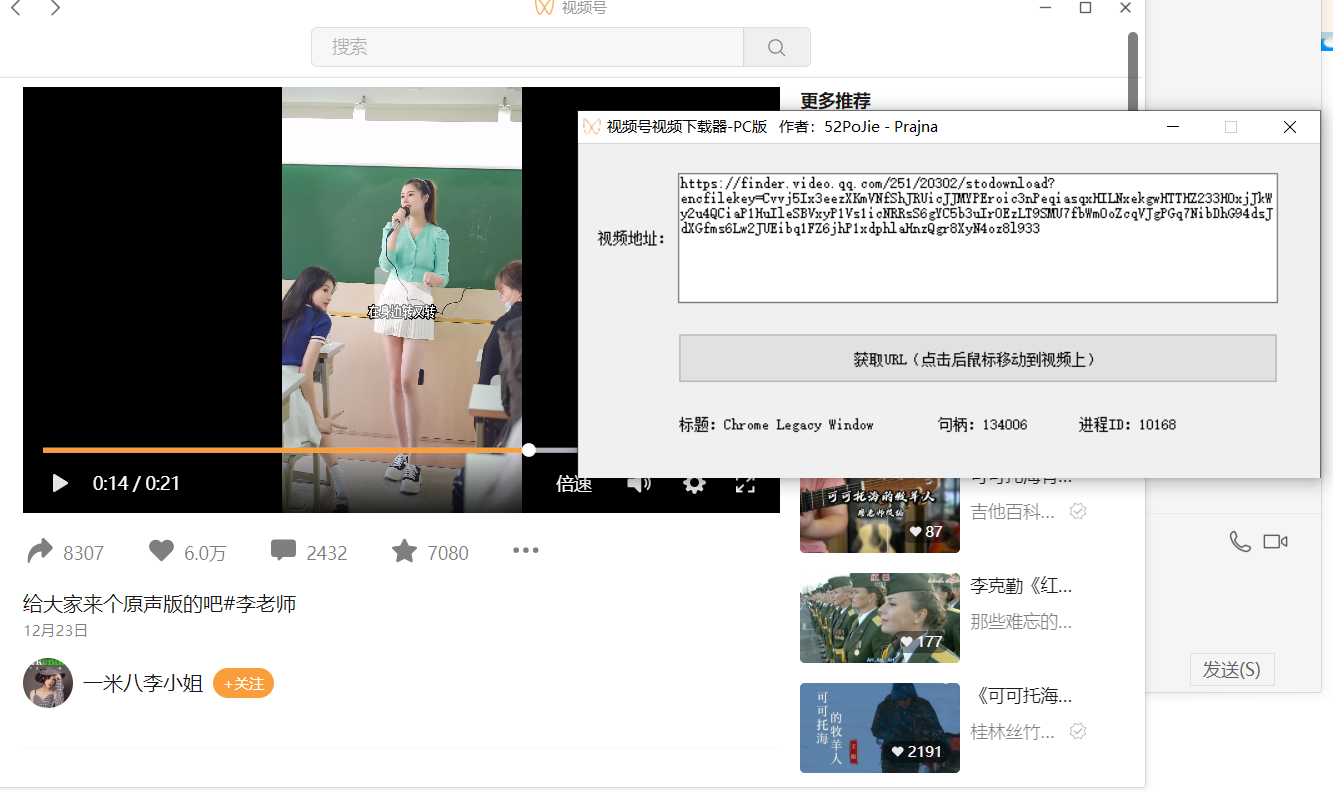Like the video with the heart icon
Image resolution: width=1333 pixels, height=791 pixels.
click(x=161, y=552)
